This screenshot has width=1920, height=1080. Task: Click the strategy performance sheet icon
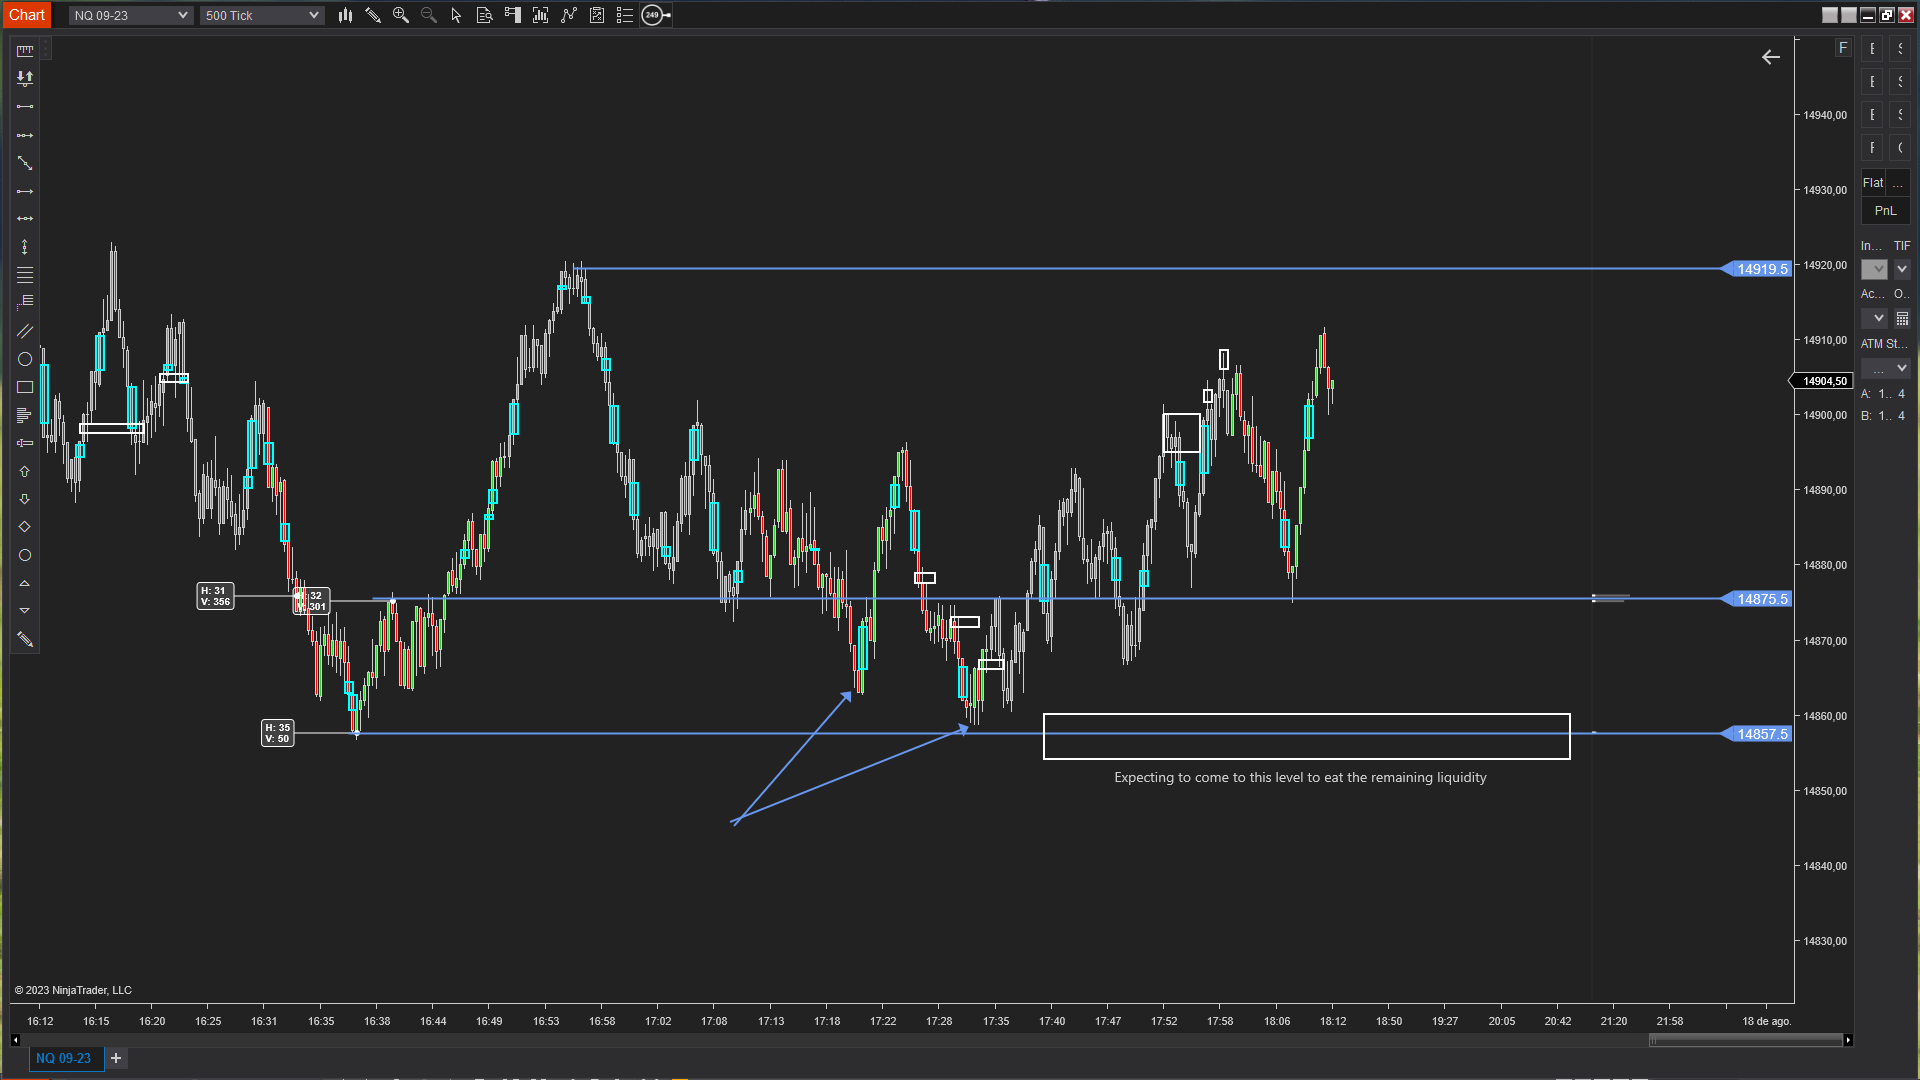click(597, 15)
